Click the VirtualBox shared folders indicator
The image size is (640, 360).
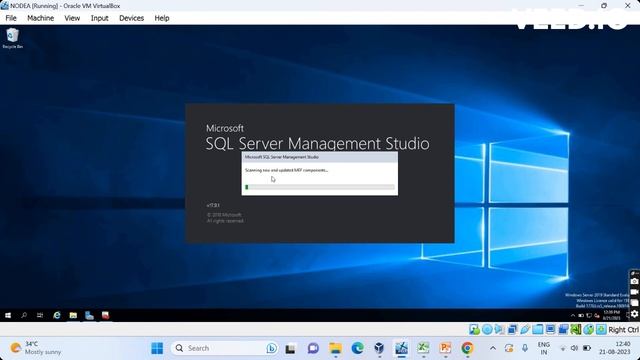click(x=538, y=329)
